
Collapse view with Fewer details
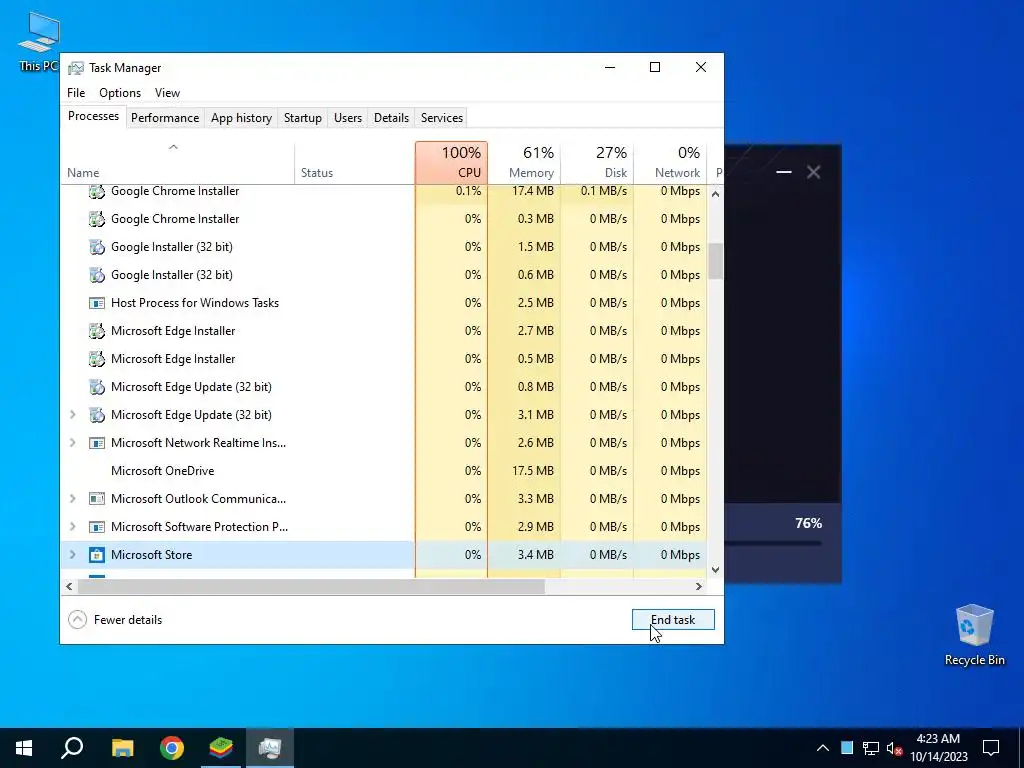coord(115,620)
